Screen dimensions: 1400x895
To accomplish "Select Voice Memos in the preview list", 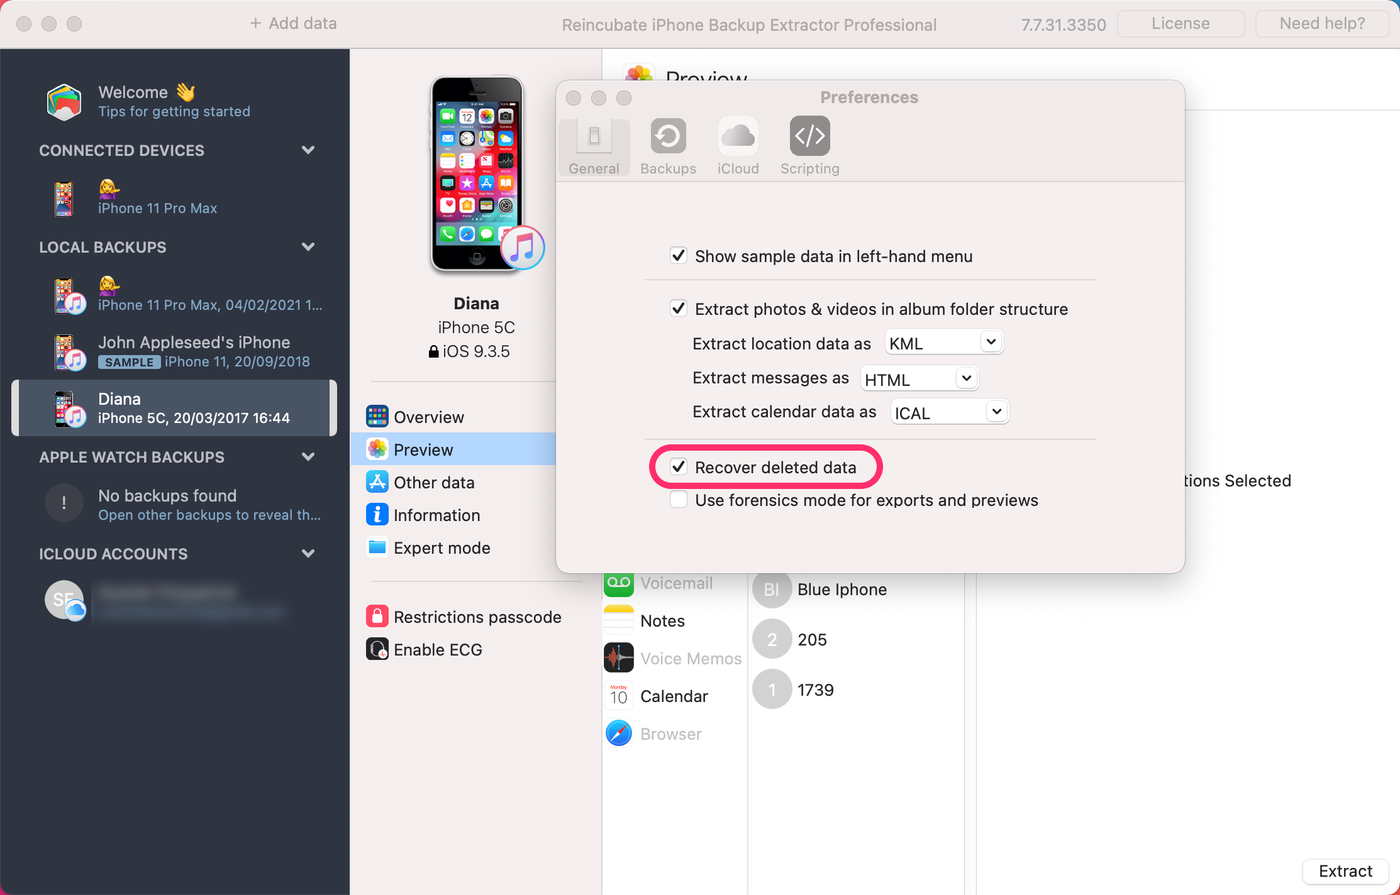I will (675, 658).
